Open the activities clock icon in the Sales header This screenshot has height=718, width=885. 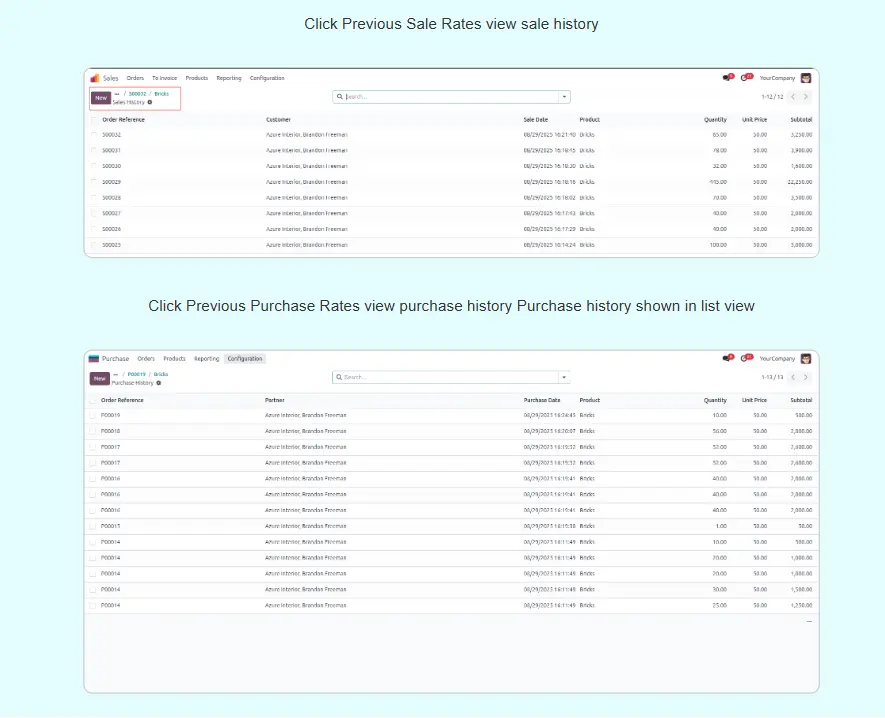pyautogui.click(x=745, y=78)
